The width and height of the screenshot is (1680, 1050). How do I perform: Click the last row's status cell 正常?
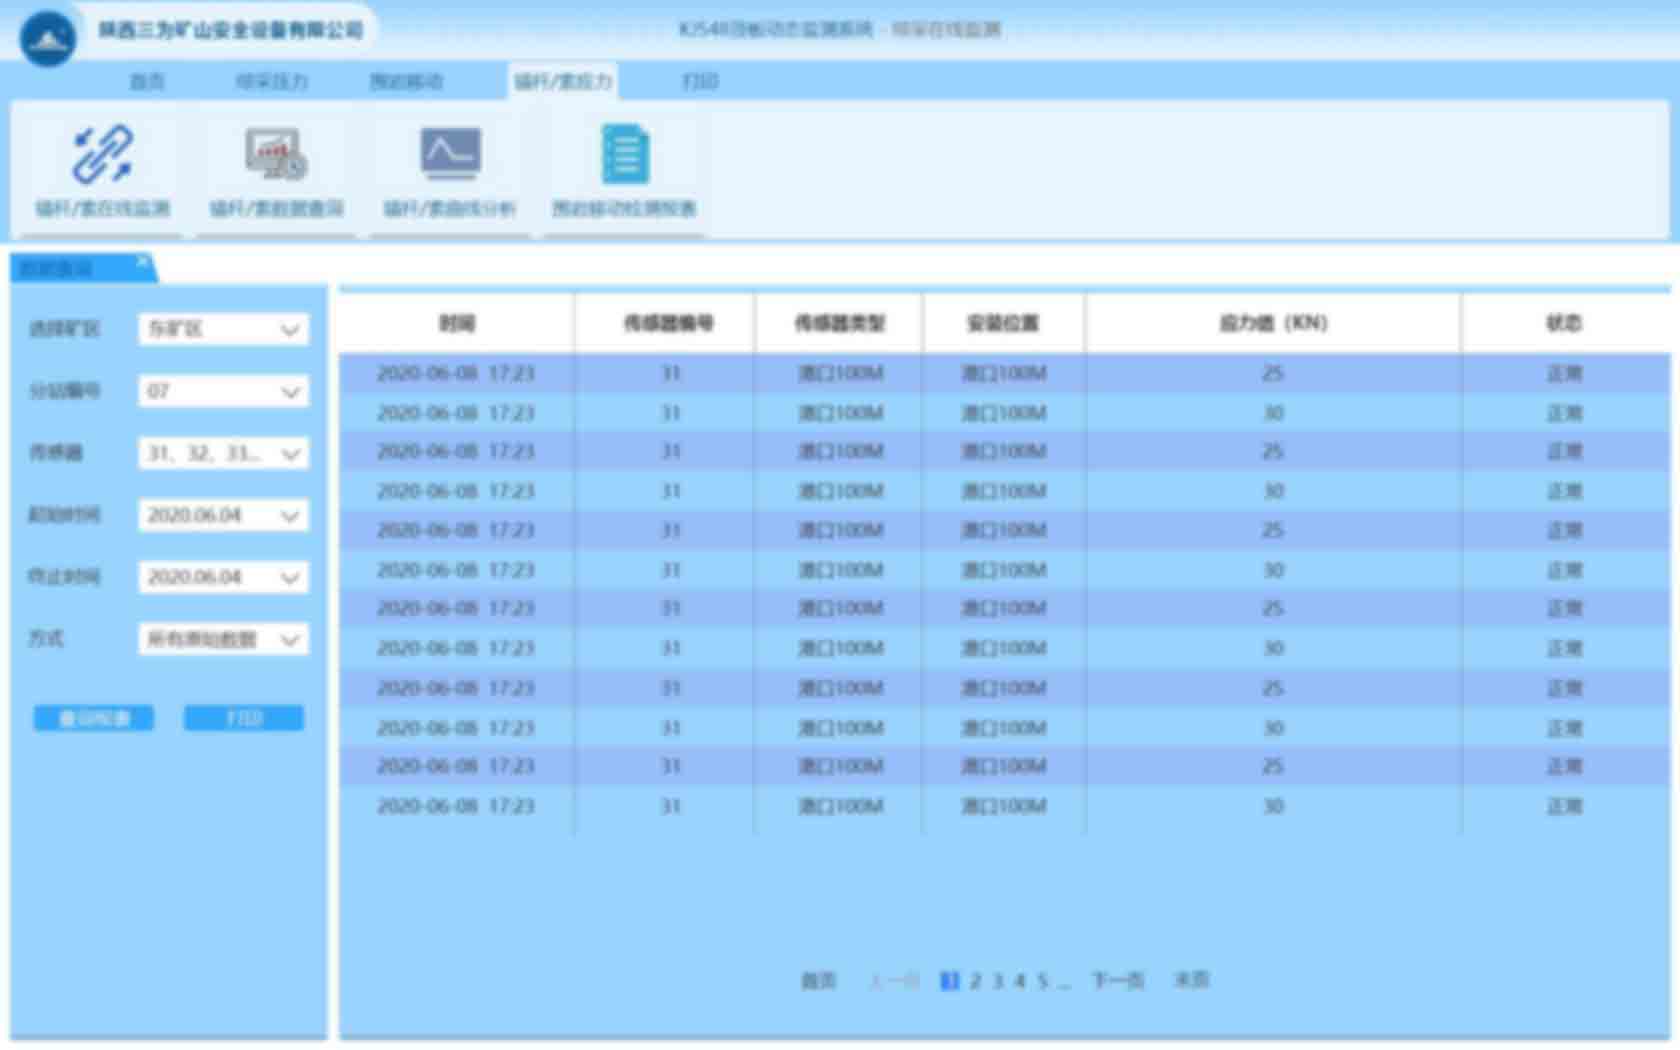(x=1564, y=806)
